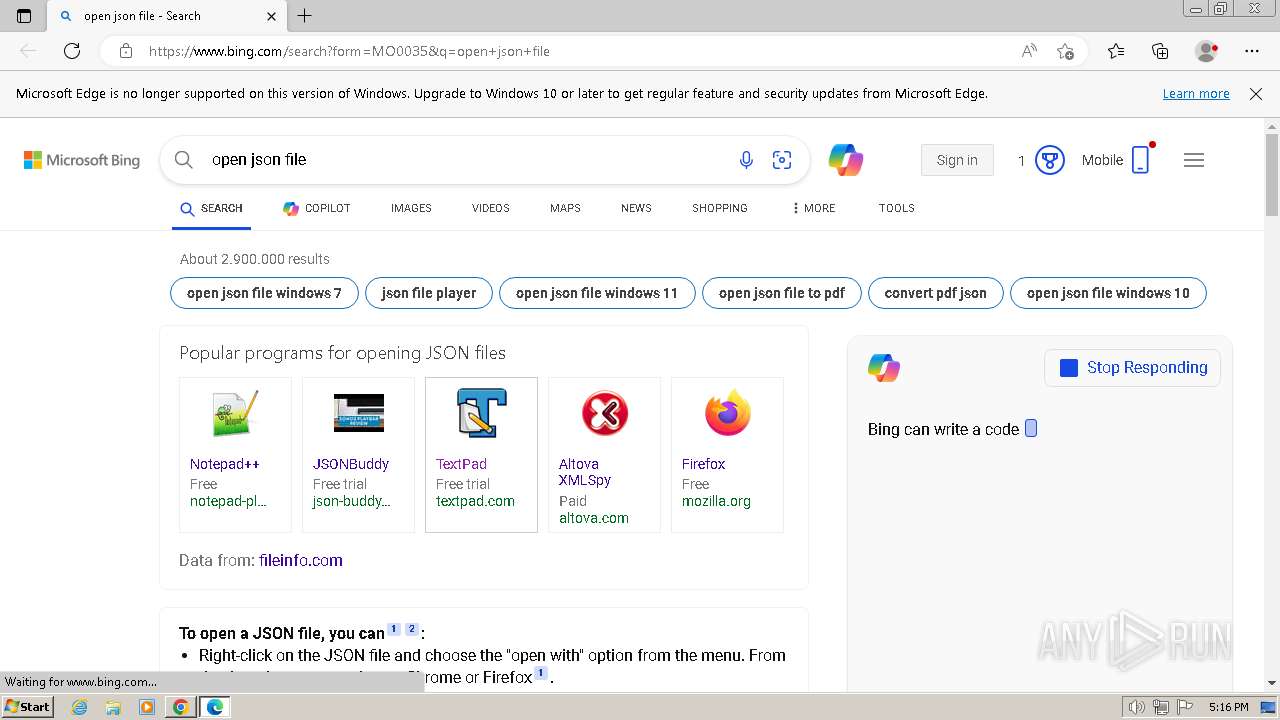Click the site information lock icon

point(126,51)
